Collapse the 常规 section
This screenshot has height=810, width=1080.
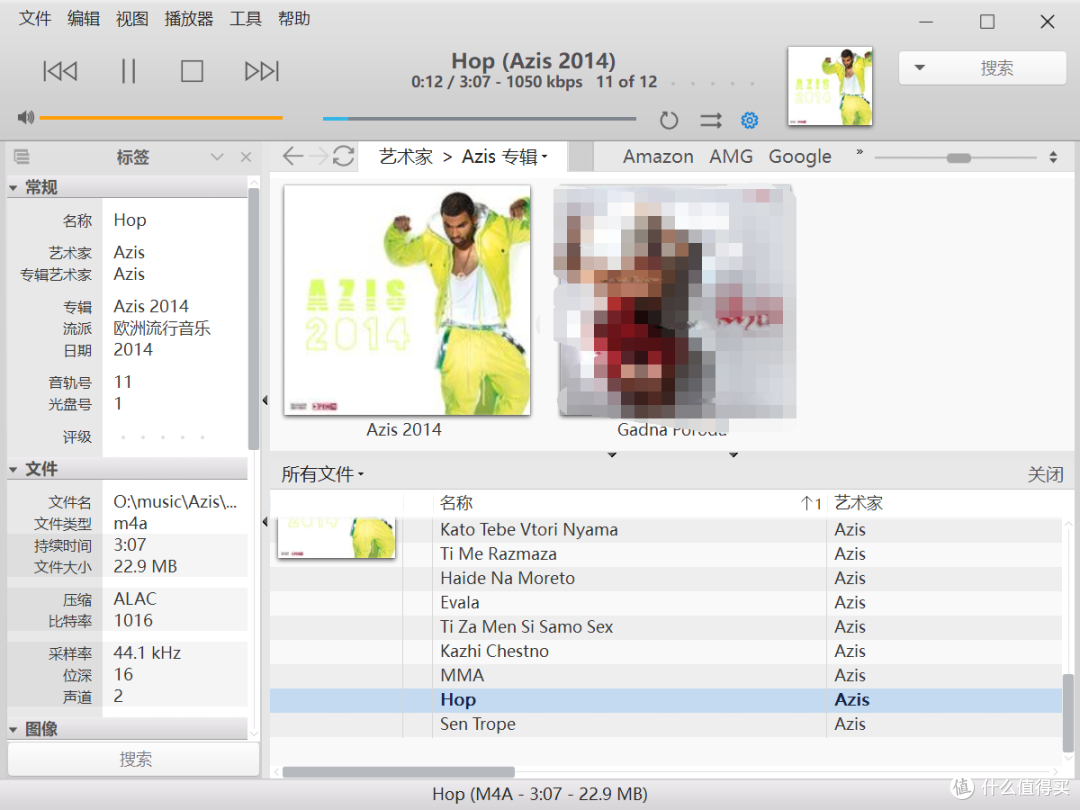click(x=13, y=187)
